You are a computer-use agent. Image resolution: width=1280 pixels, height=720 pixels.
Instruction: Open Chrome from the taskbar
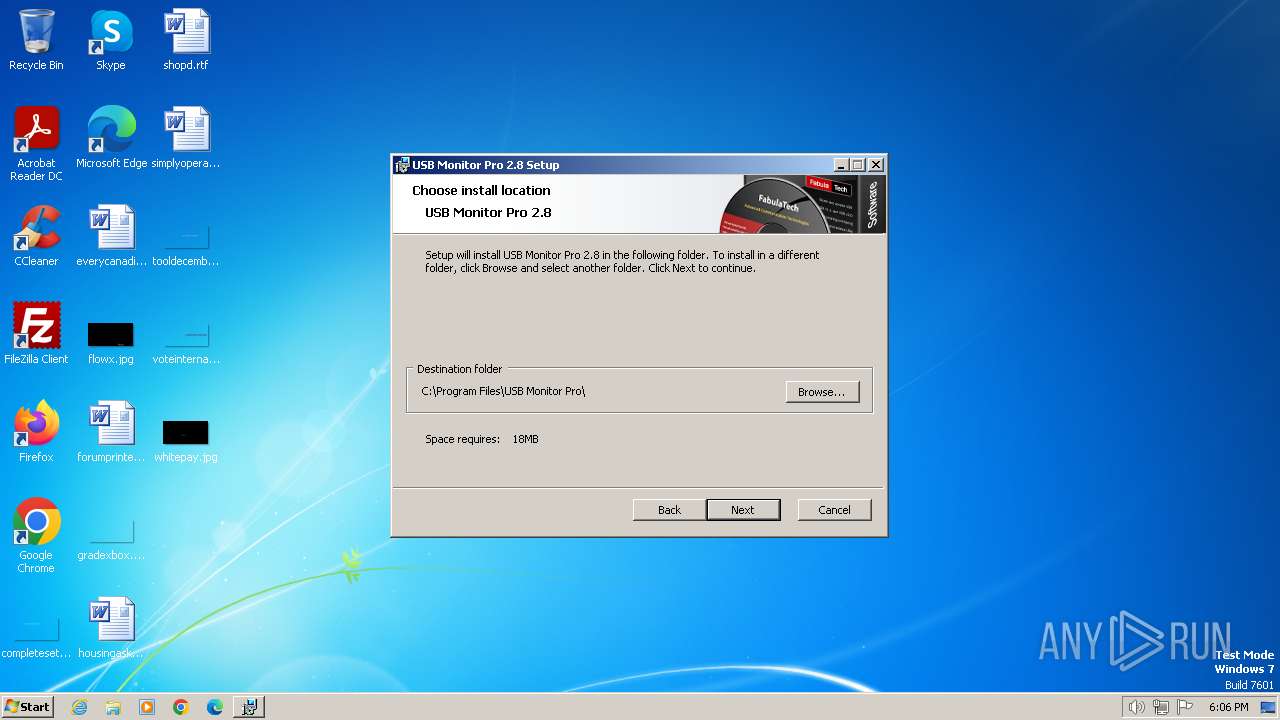[x=181, y=707]
